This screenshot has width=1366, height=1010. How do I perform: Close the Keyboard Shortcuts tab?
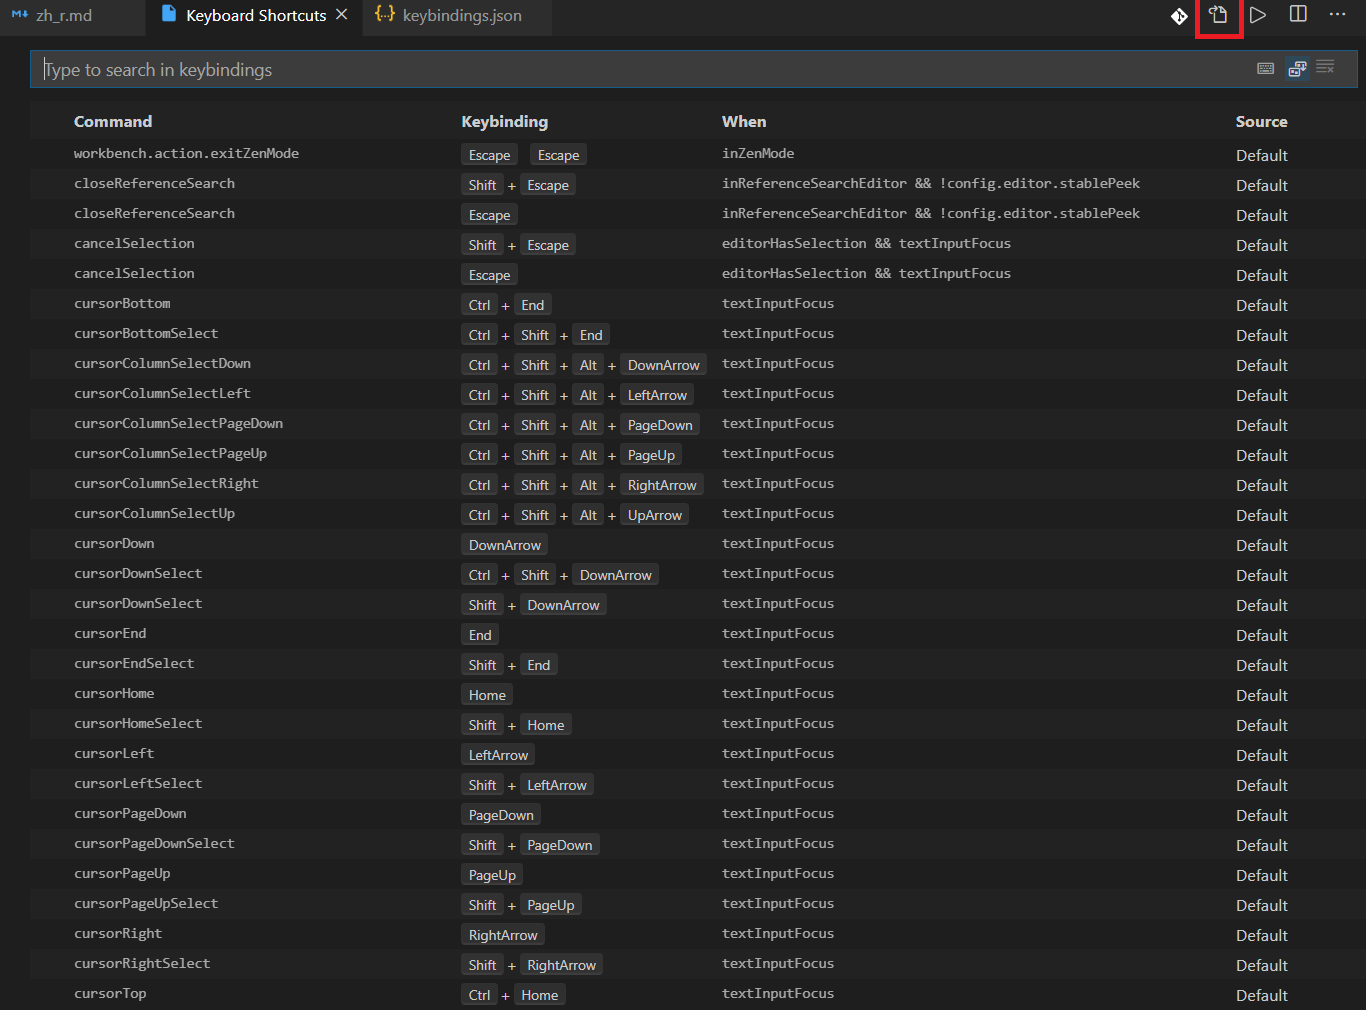pos(342,15)
